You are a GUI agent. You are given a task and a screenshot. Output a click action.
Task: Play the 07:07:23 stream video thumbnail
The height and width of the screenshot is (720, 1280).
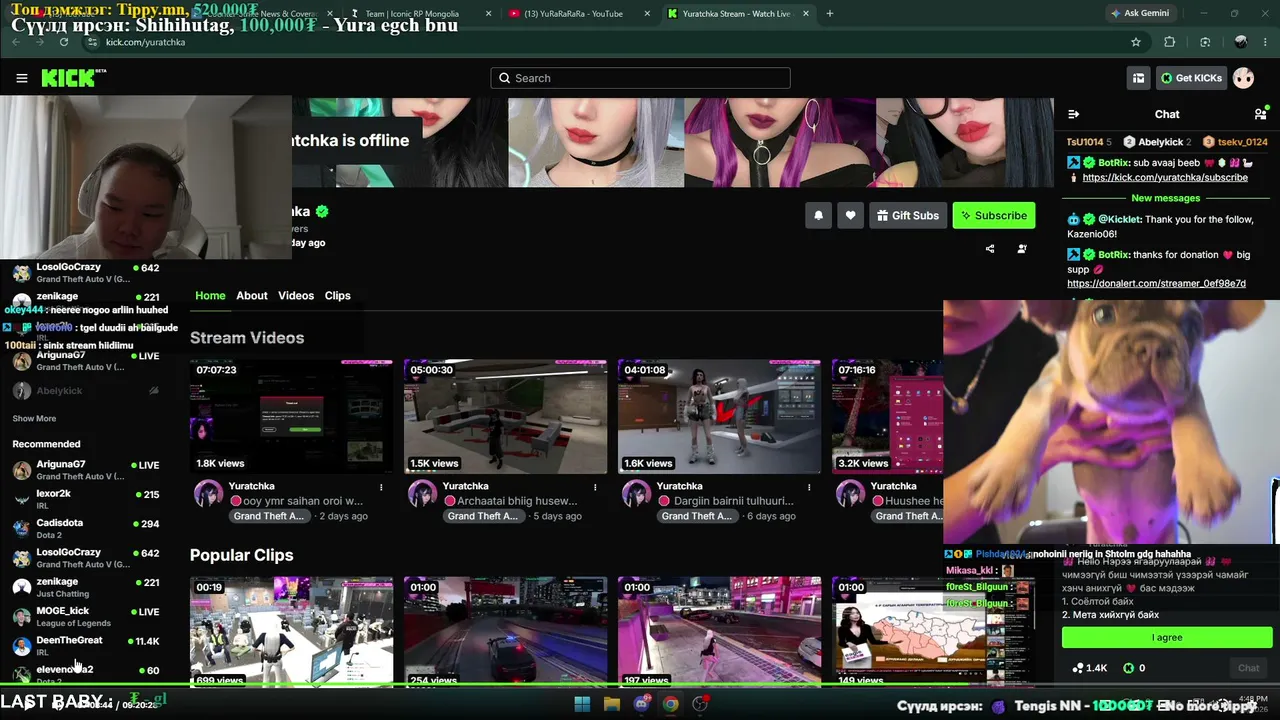pos(291,417)
